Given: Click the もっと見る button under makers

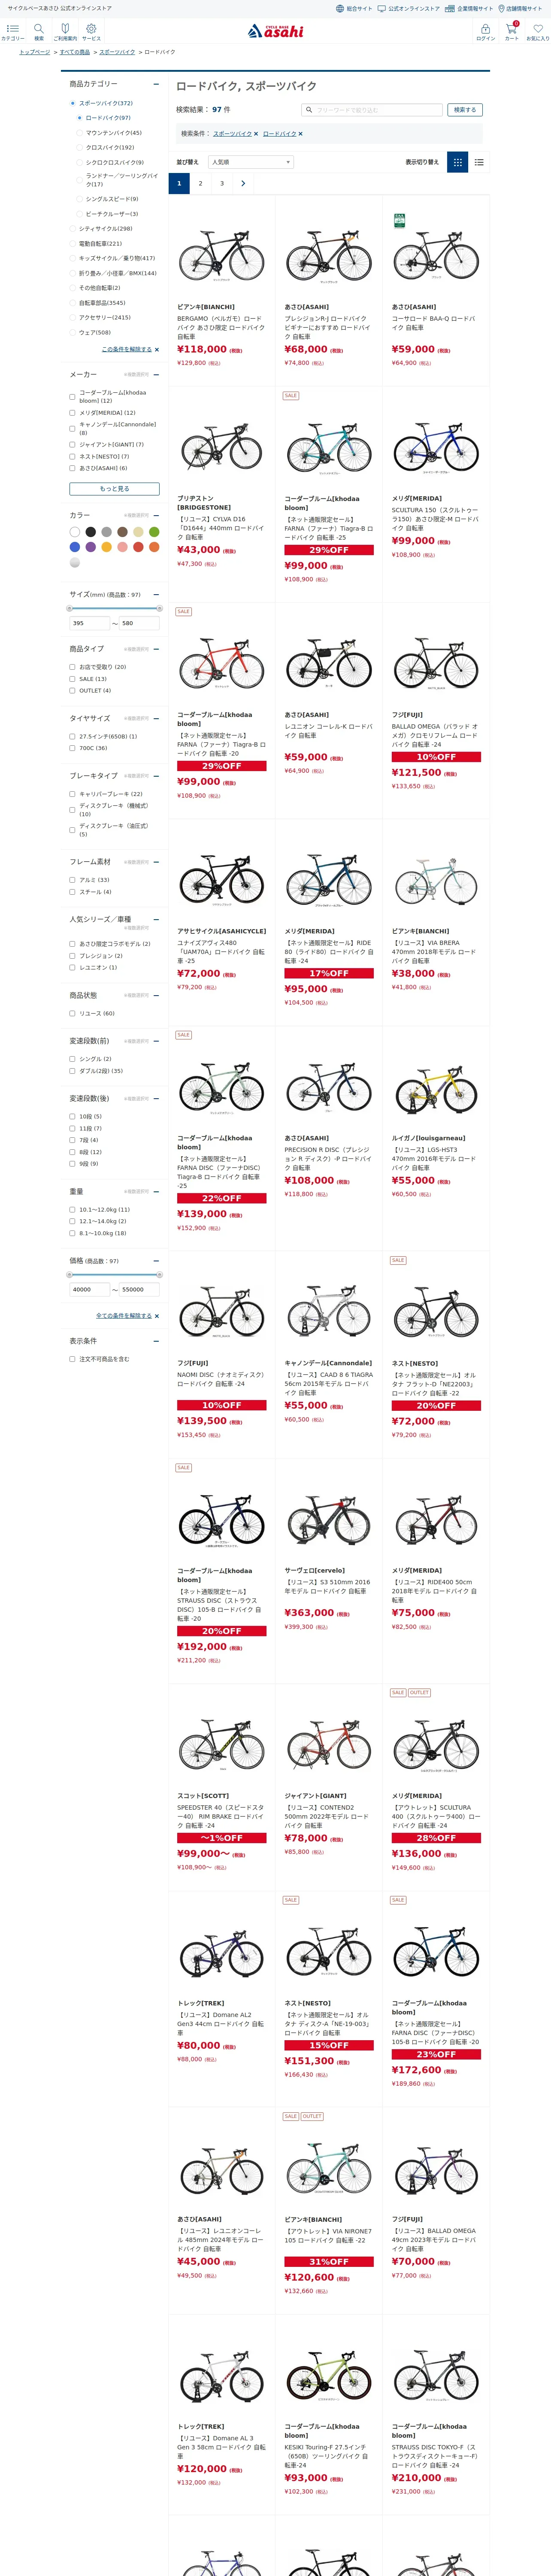Looking at the screenshot, I should pyautogui.click(x=114, y=489).
